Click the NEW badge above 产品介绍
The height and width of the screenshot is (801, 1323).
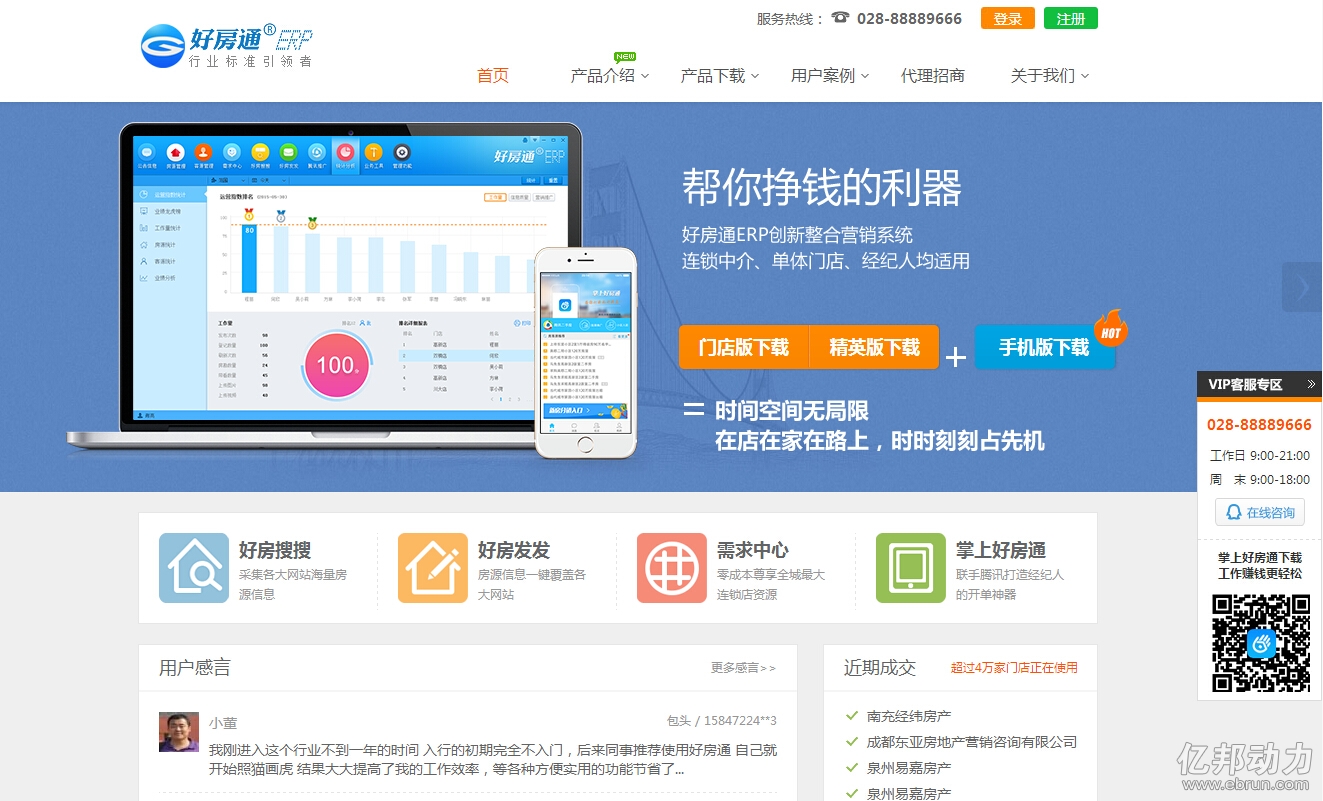(x=625, y=56)
